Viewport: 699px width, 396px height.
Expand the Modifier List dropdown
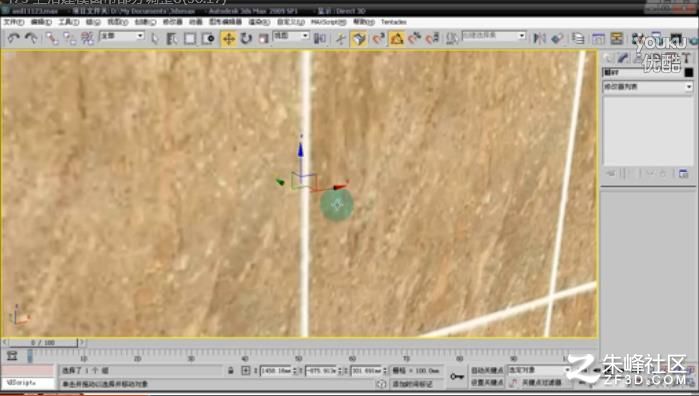648,87
